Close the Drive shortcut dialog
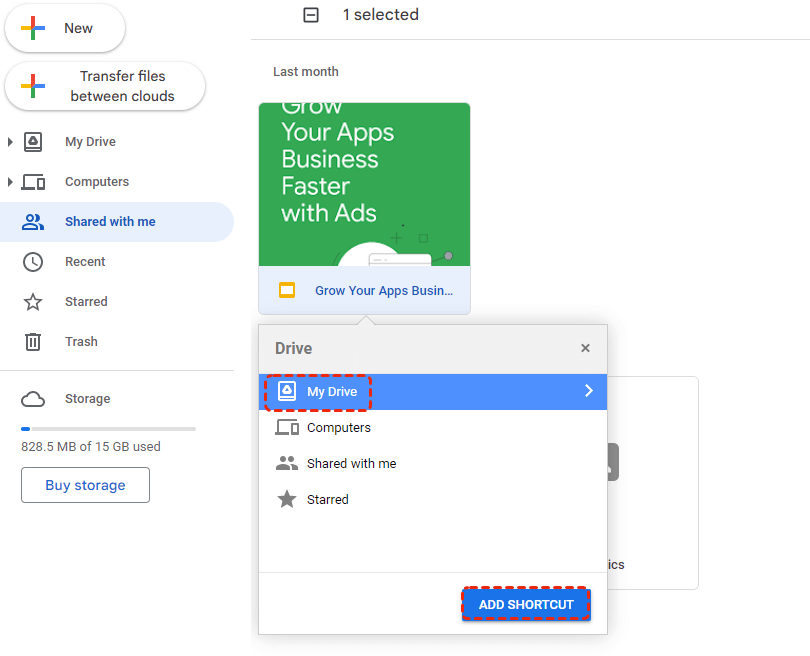Image resolution: width=810 pixels, height=656 pixels. pos(585,348)
